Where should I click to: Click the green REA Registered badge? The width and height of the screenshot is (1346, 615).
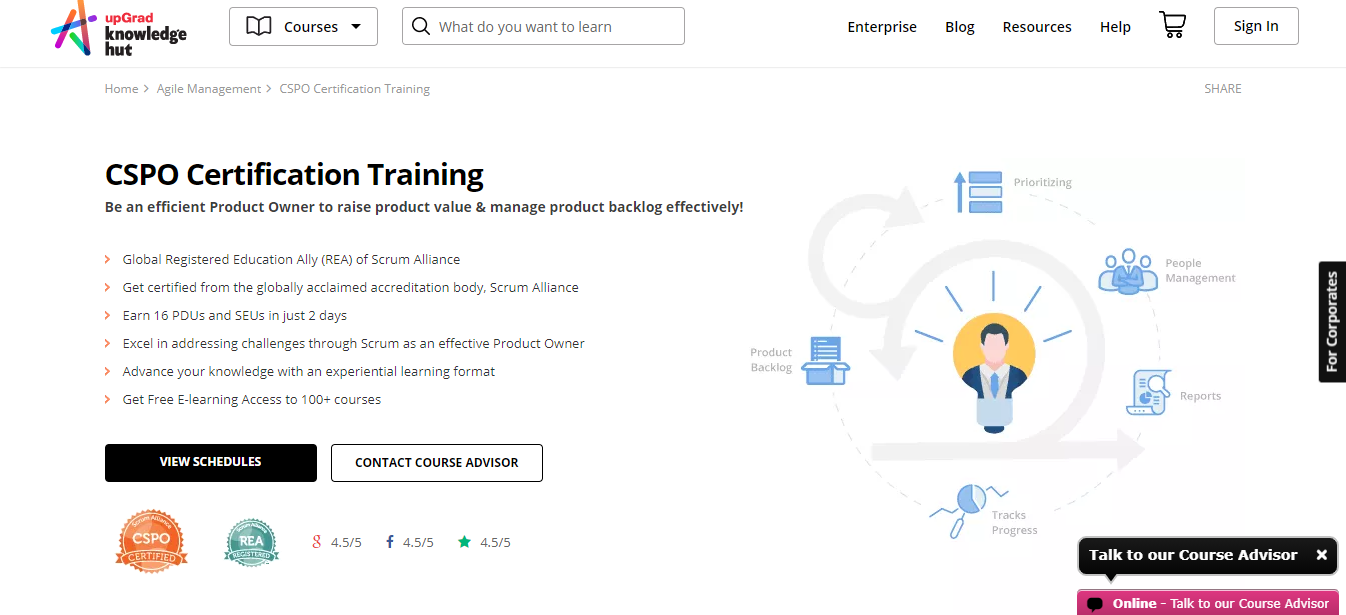251,542
